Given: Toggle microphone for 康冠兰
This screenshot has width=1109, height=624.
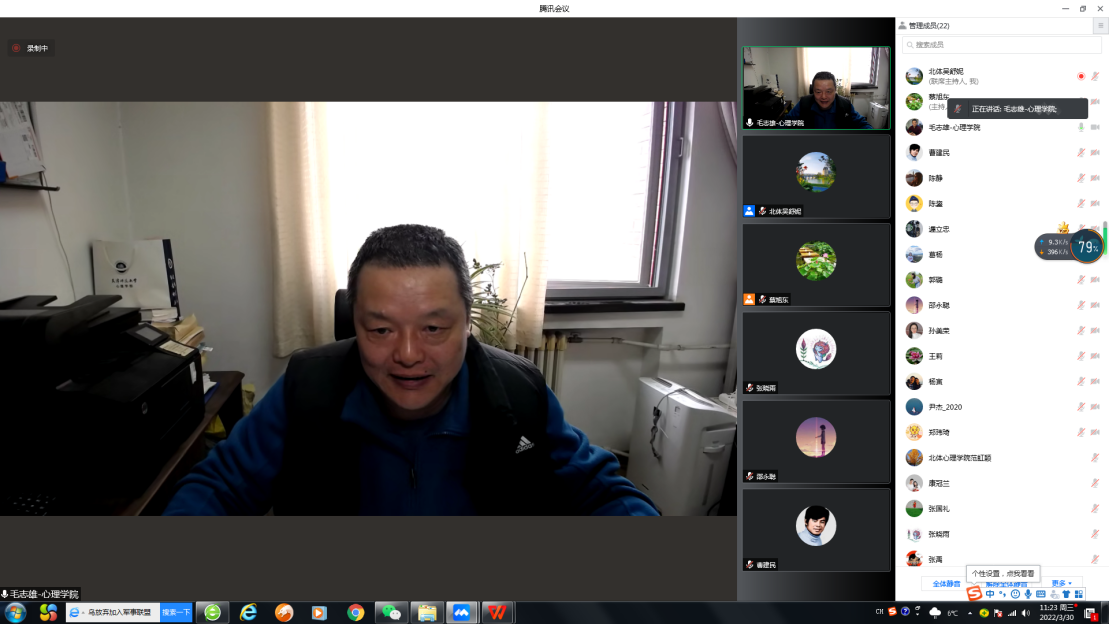Looking at the screenshot, I should click(x=1095, y=483).
